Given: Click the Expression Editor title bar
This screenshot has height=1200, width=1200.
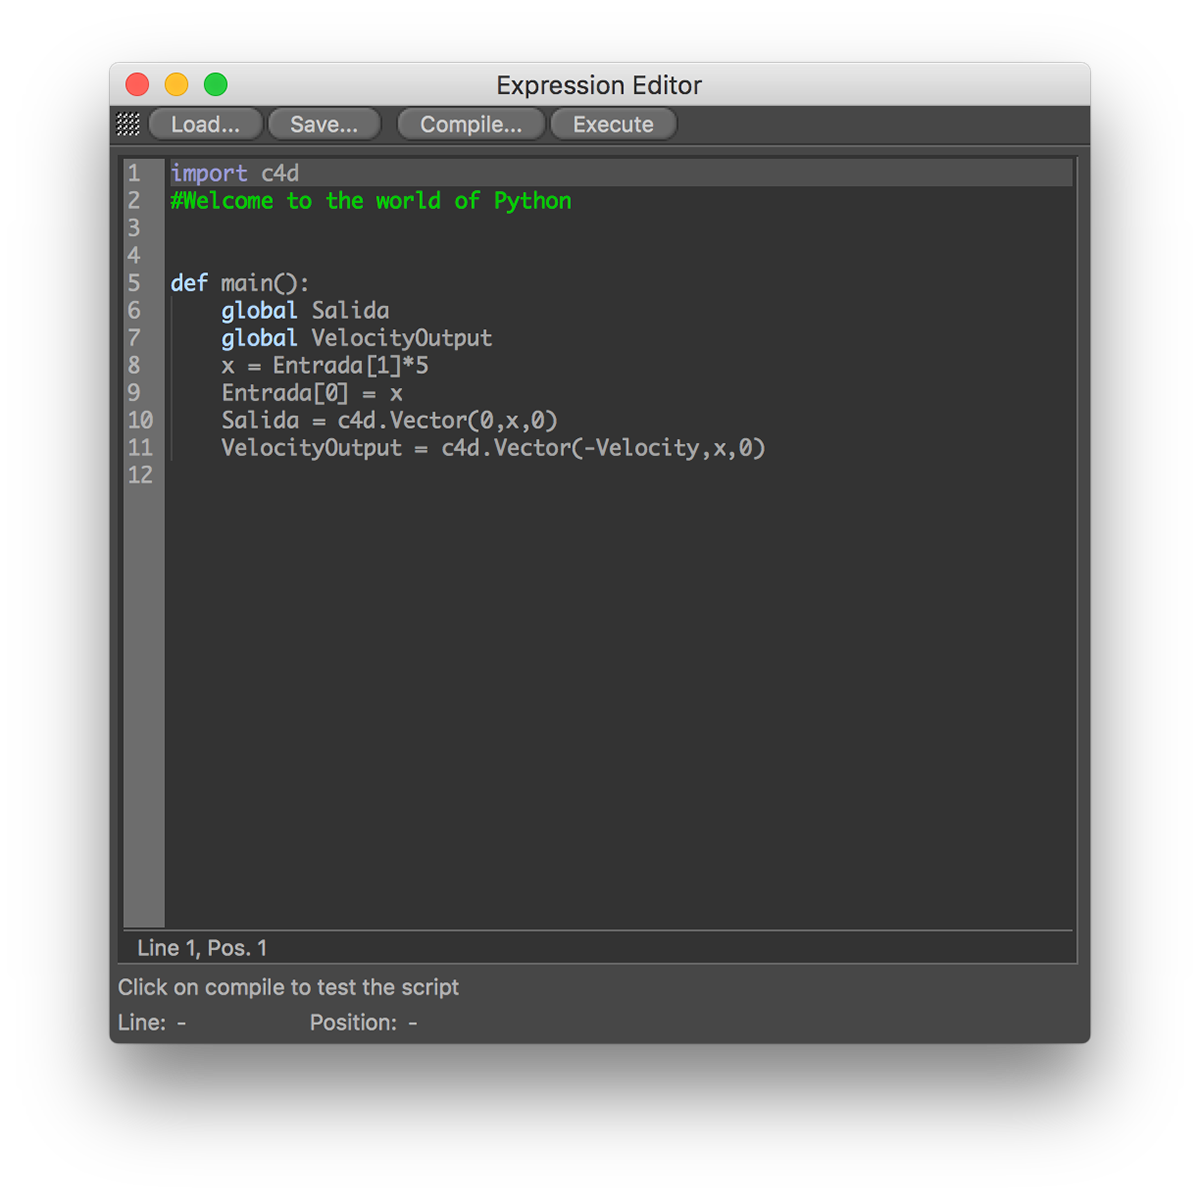Looking at the screenshot, I should click(x=599, y=85).
